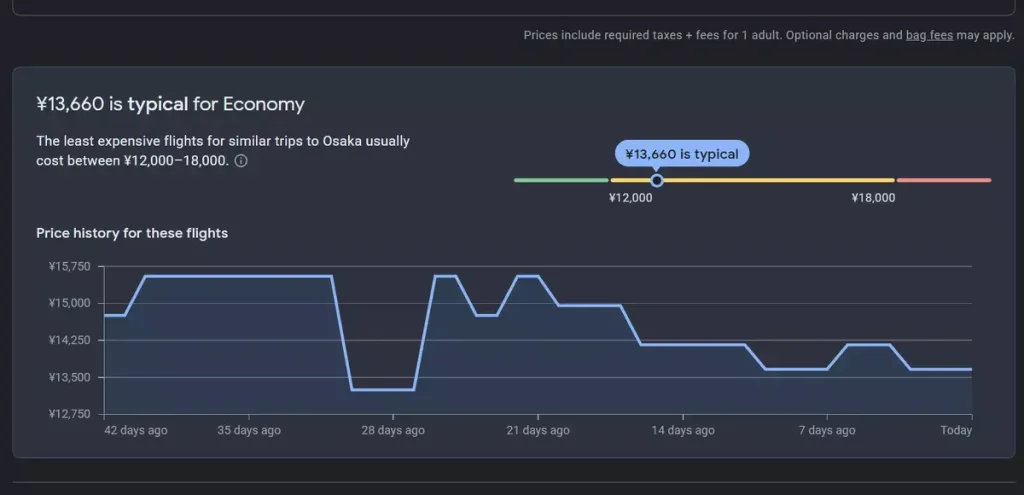Click the ¥12,750 label on the price axis
Screen dimensions: 1024x495
(x=69, y=414)
